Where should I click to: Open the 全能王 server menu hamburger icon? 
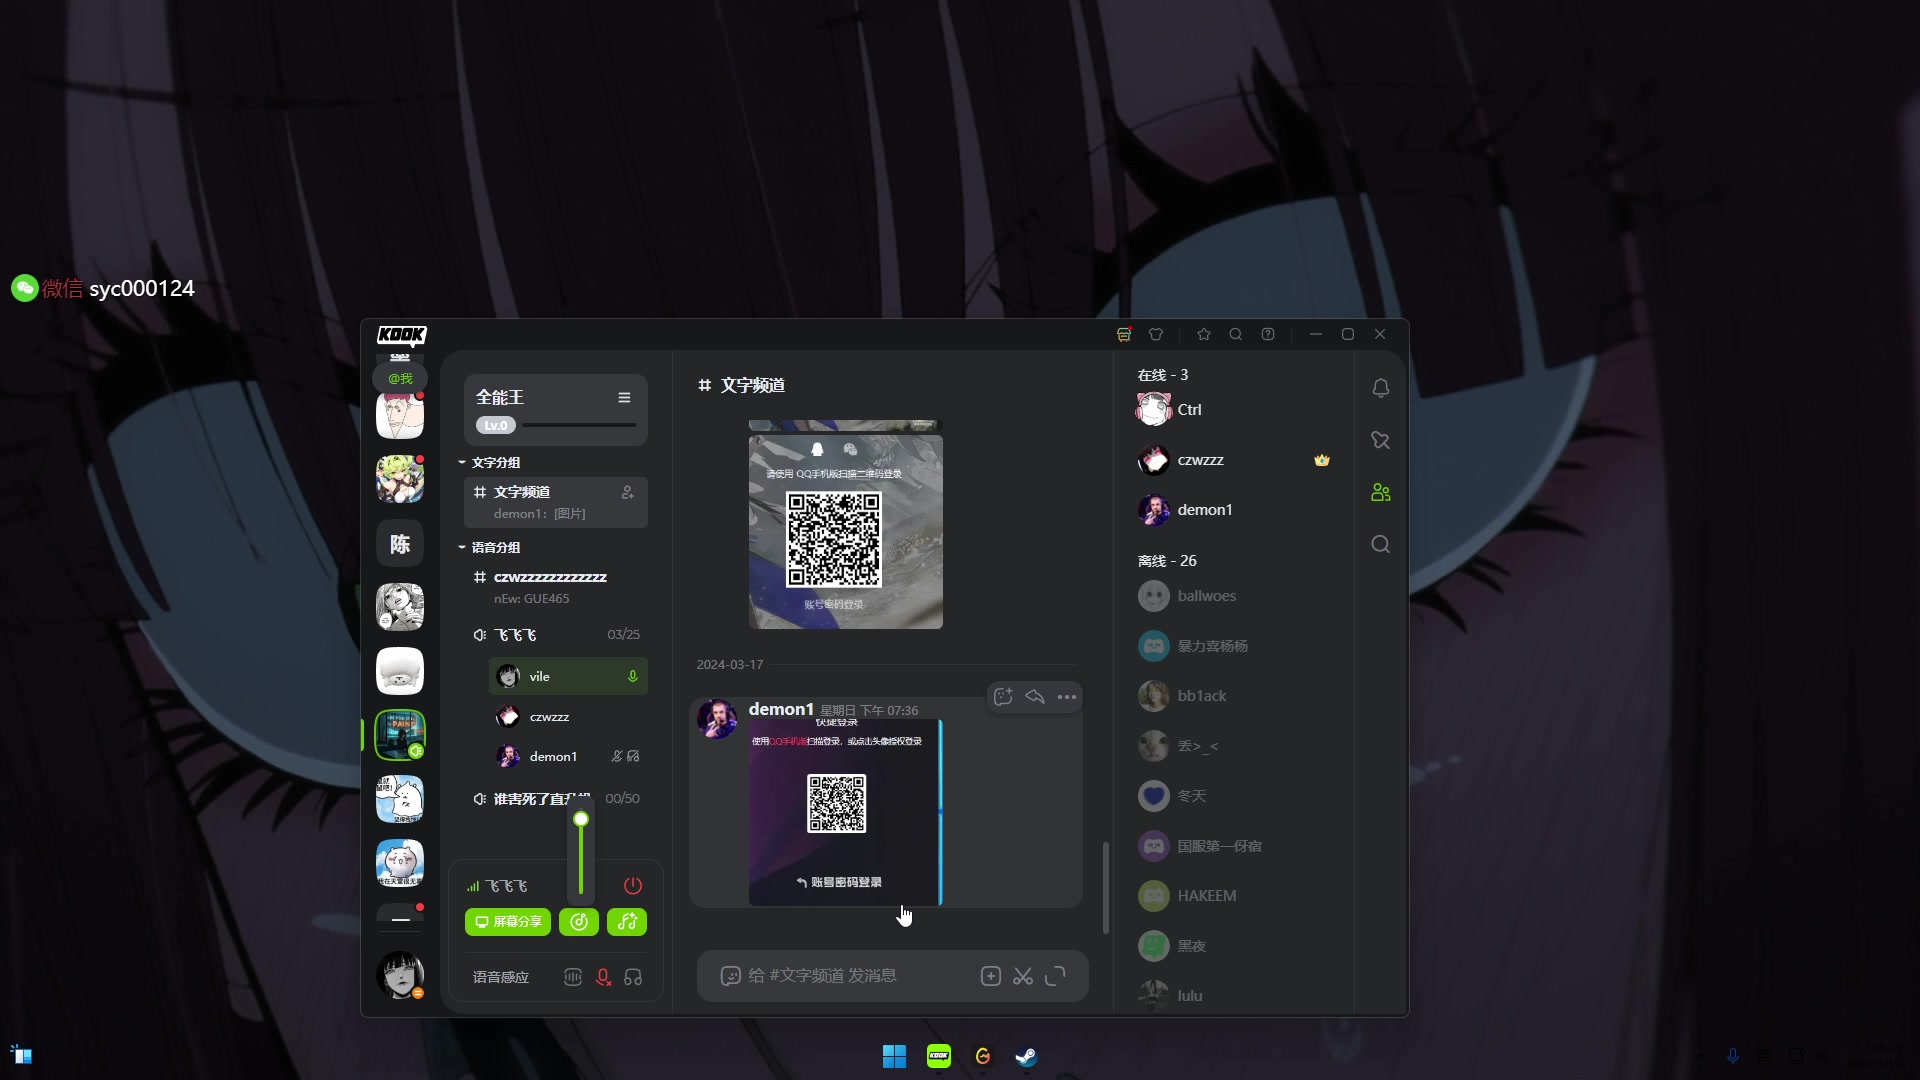click(x=624, y=398)
